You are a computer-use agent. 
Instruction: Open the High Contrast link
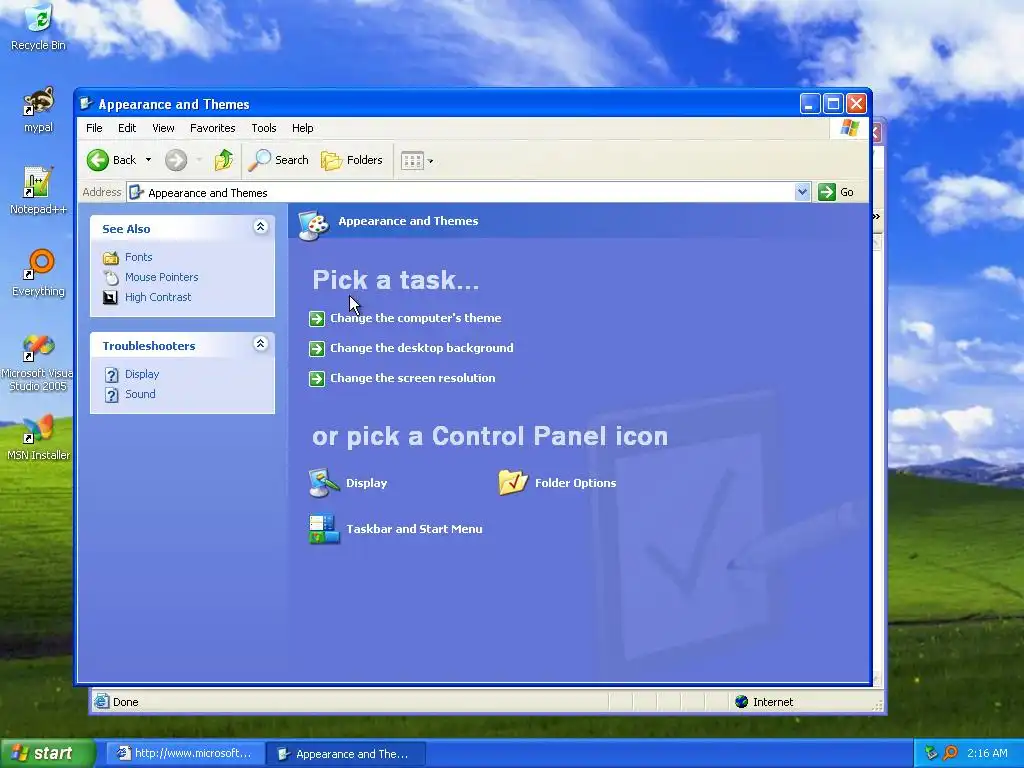[x=158, y=297]
